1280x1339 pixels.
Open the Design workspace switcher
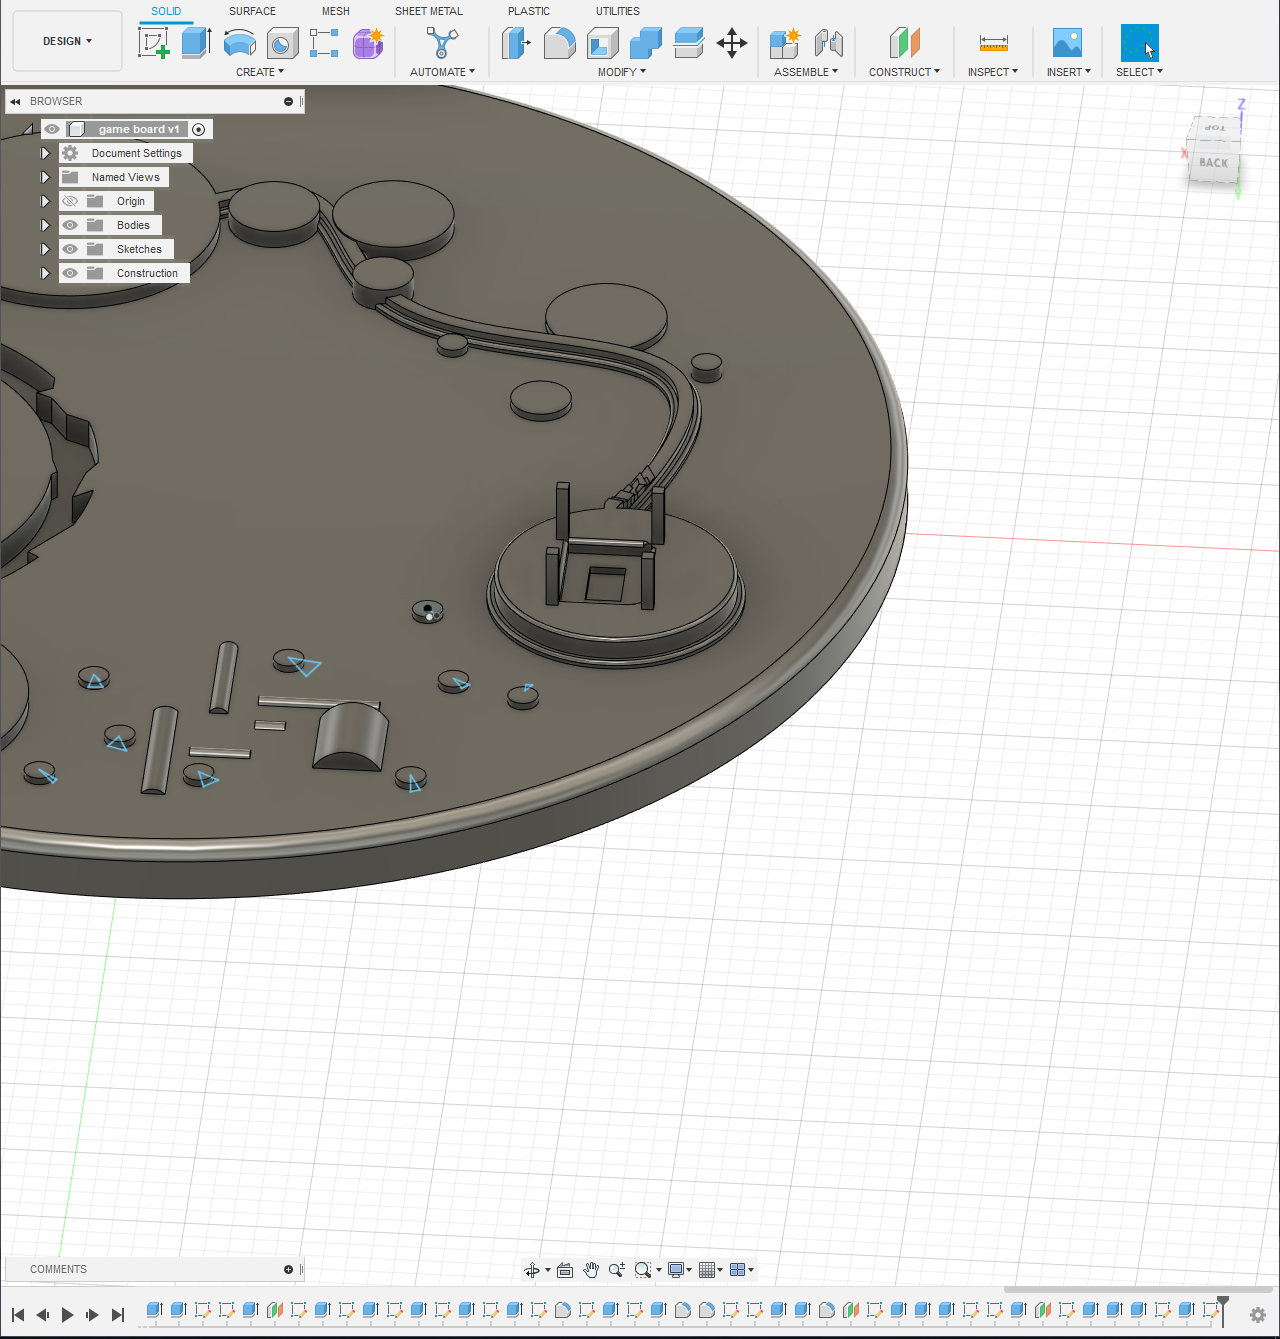click(x=67, y=40)
